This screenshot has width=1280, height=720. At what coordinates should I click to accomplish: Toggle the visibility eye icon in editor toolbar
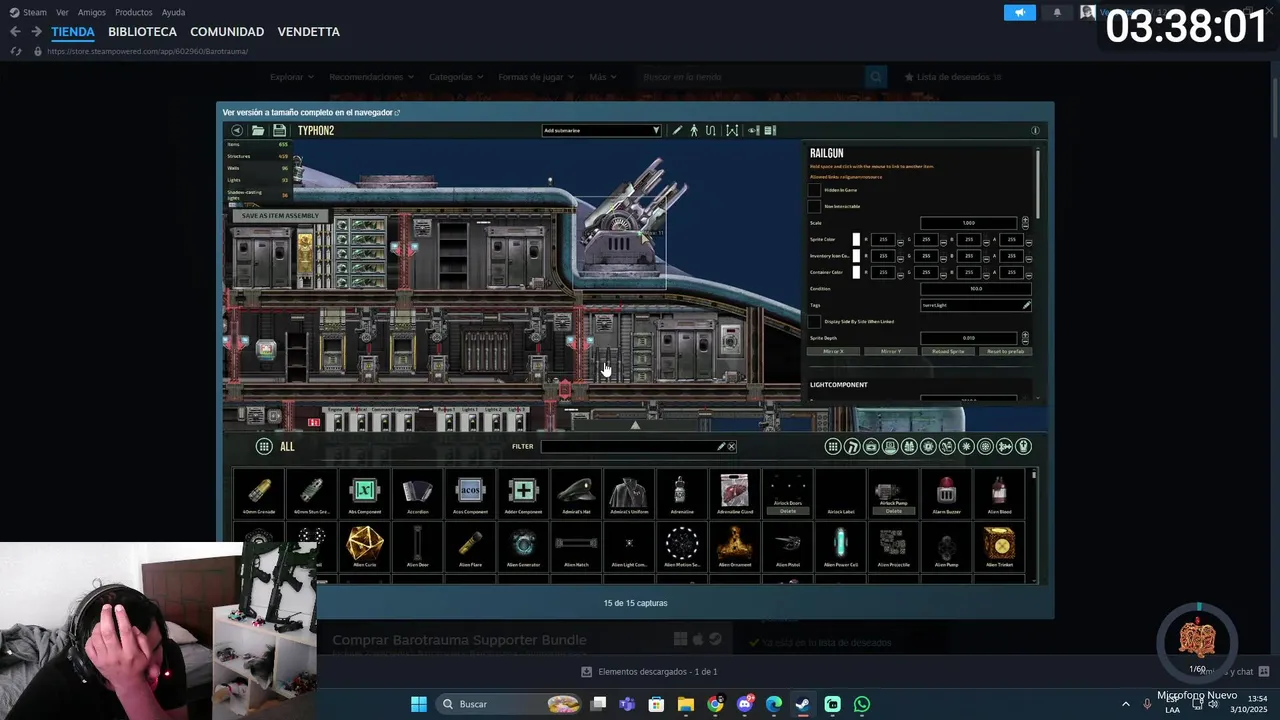753,130
